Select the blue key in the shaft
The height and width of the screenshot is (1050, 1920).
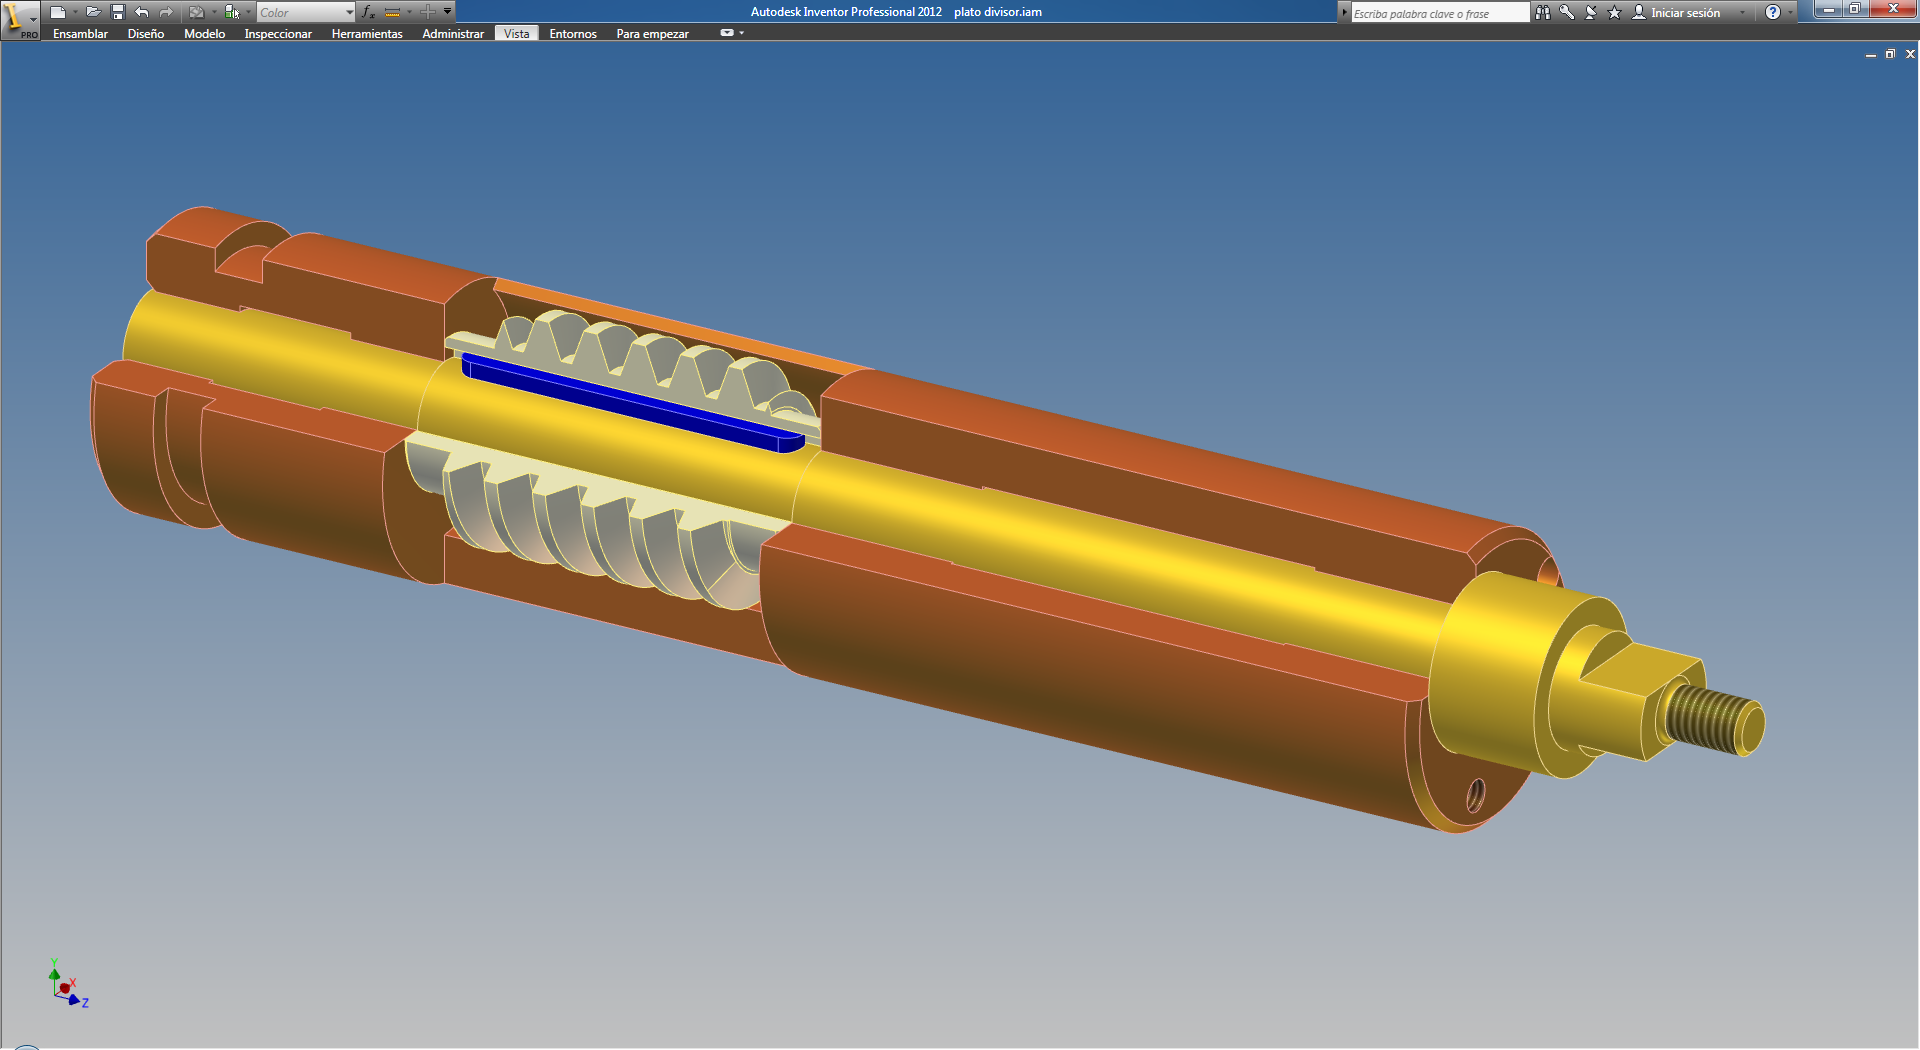point(632,403)
